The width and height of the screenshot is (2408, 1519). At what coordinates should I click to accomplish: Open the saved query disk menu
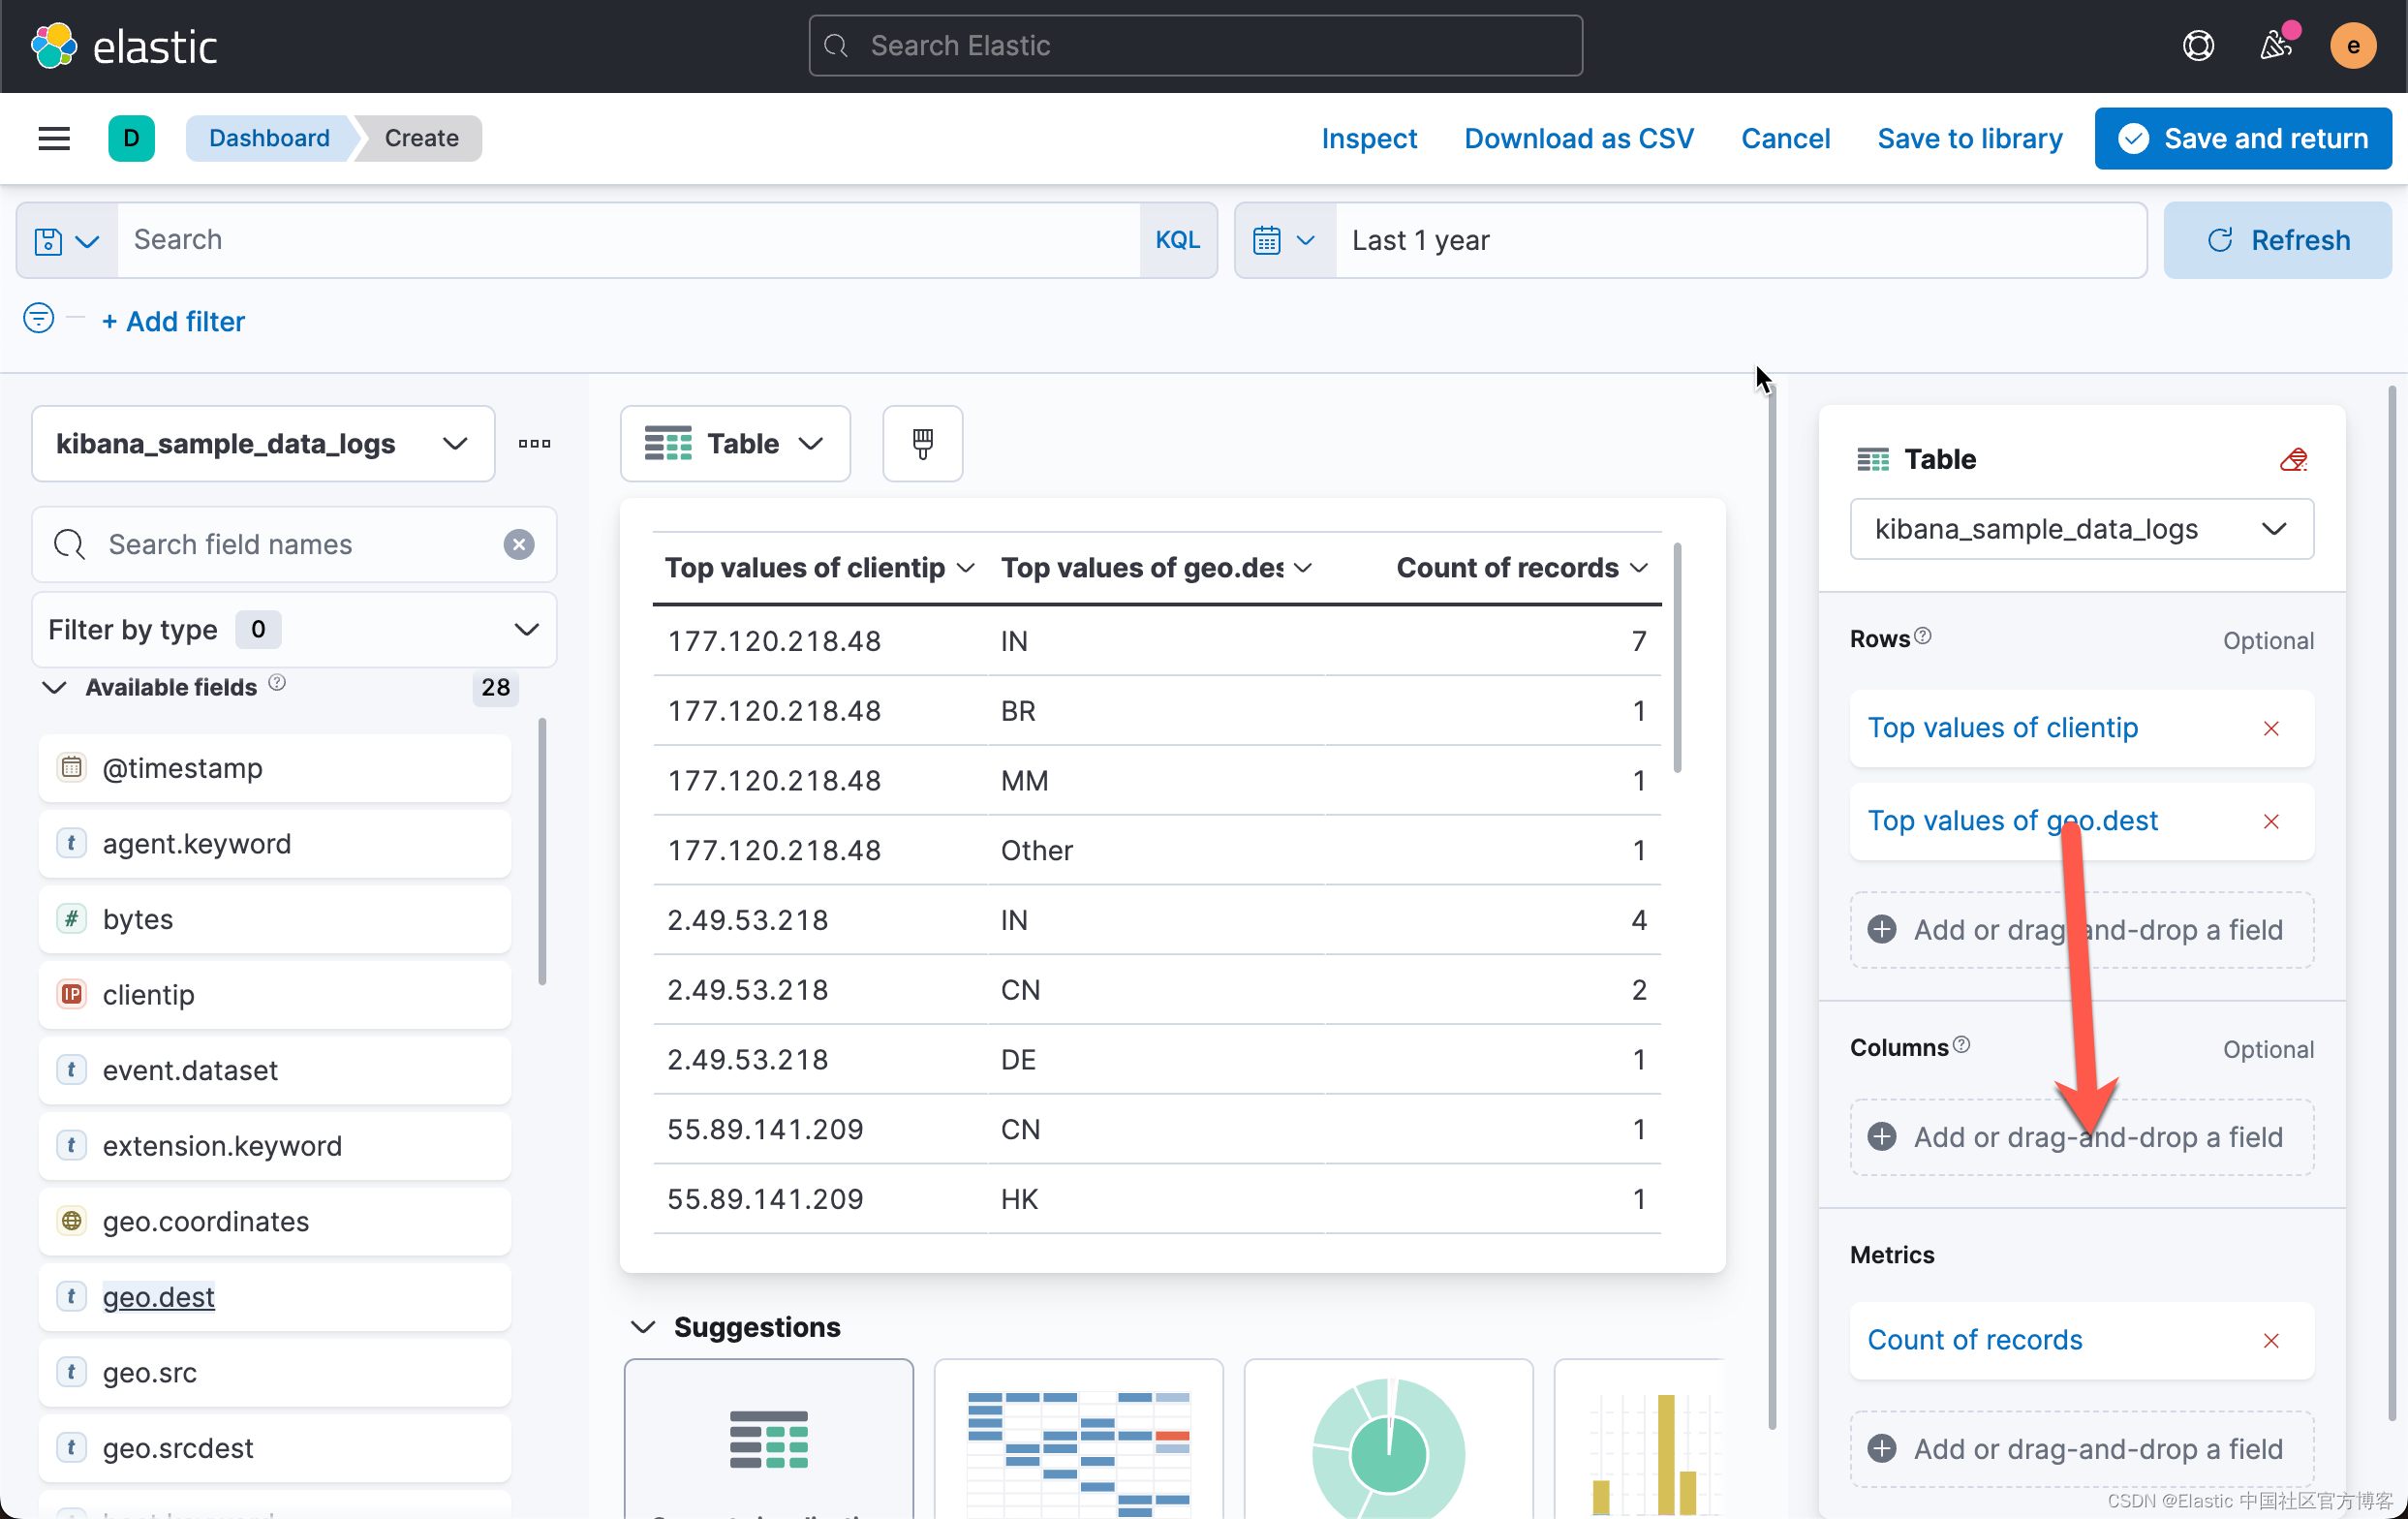click(x=66, y=240)
